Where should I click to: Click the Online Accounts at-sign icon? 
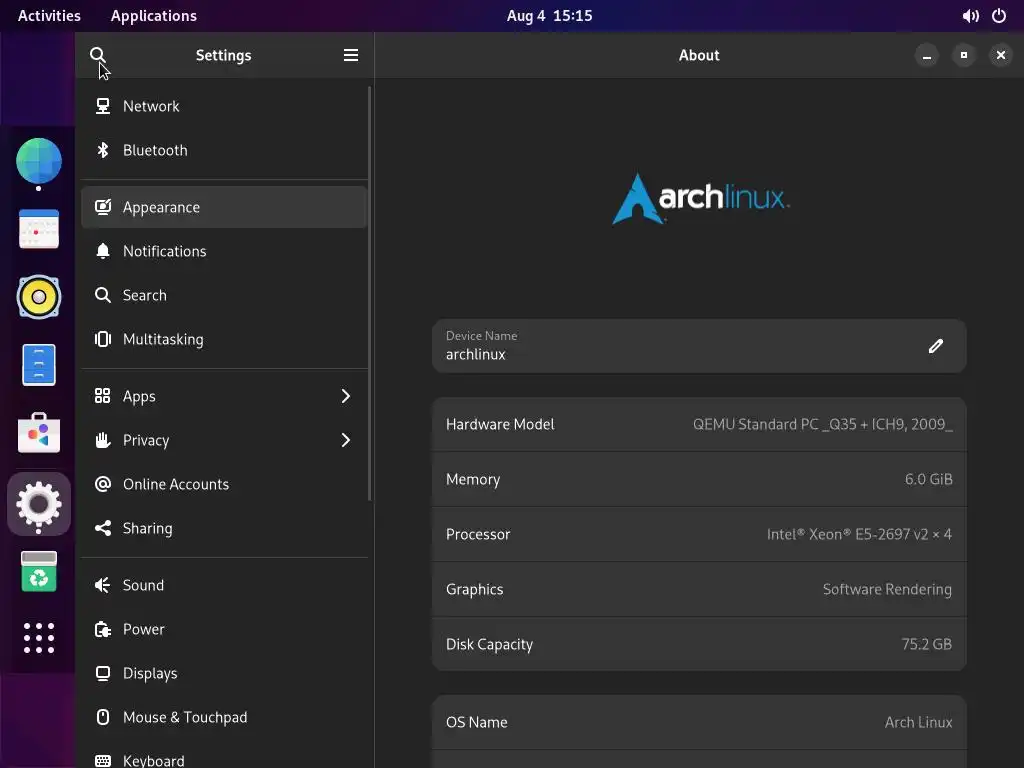click(x=103, y=484)
